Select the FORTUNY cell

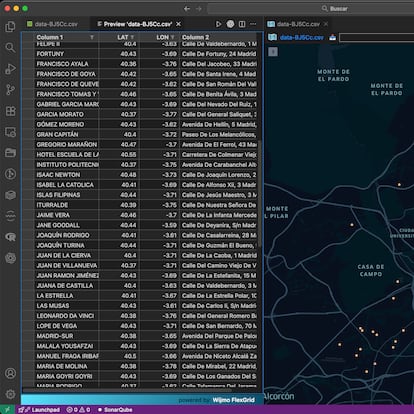tap(67, 54)
